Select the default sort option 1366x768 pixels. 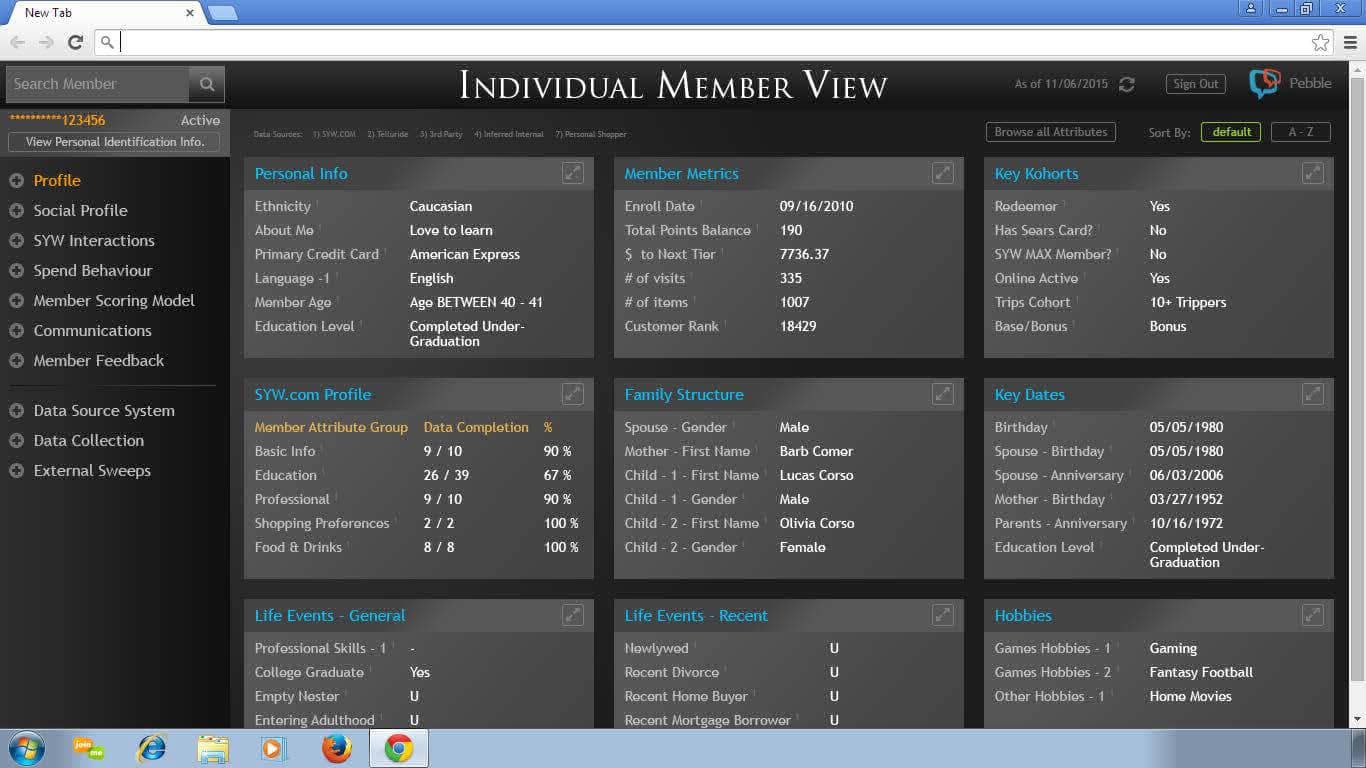click(1231, 132)
